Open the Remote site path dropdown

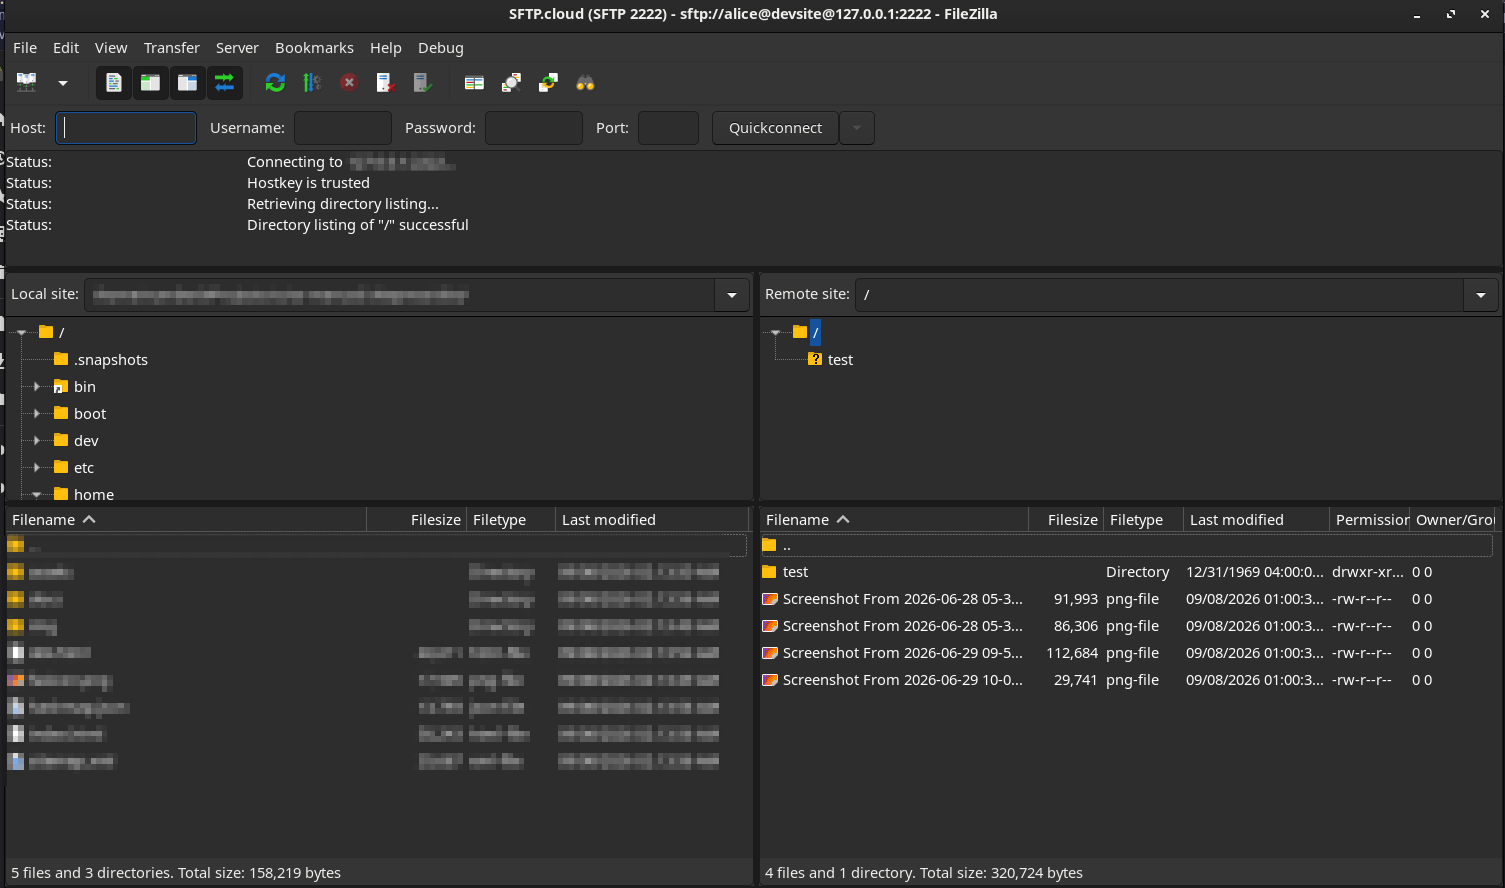point(1481,295)
